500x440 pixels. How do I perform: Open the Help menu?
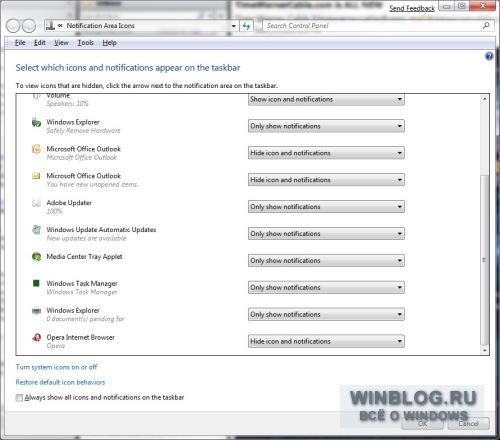[109, 43]
